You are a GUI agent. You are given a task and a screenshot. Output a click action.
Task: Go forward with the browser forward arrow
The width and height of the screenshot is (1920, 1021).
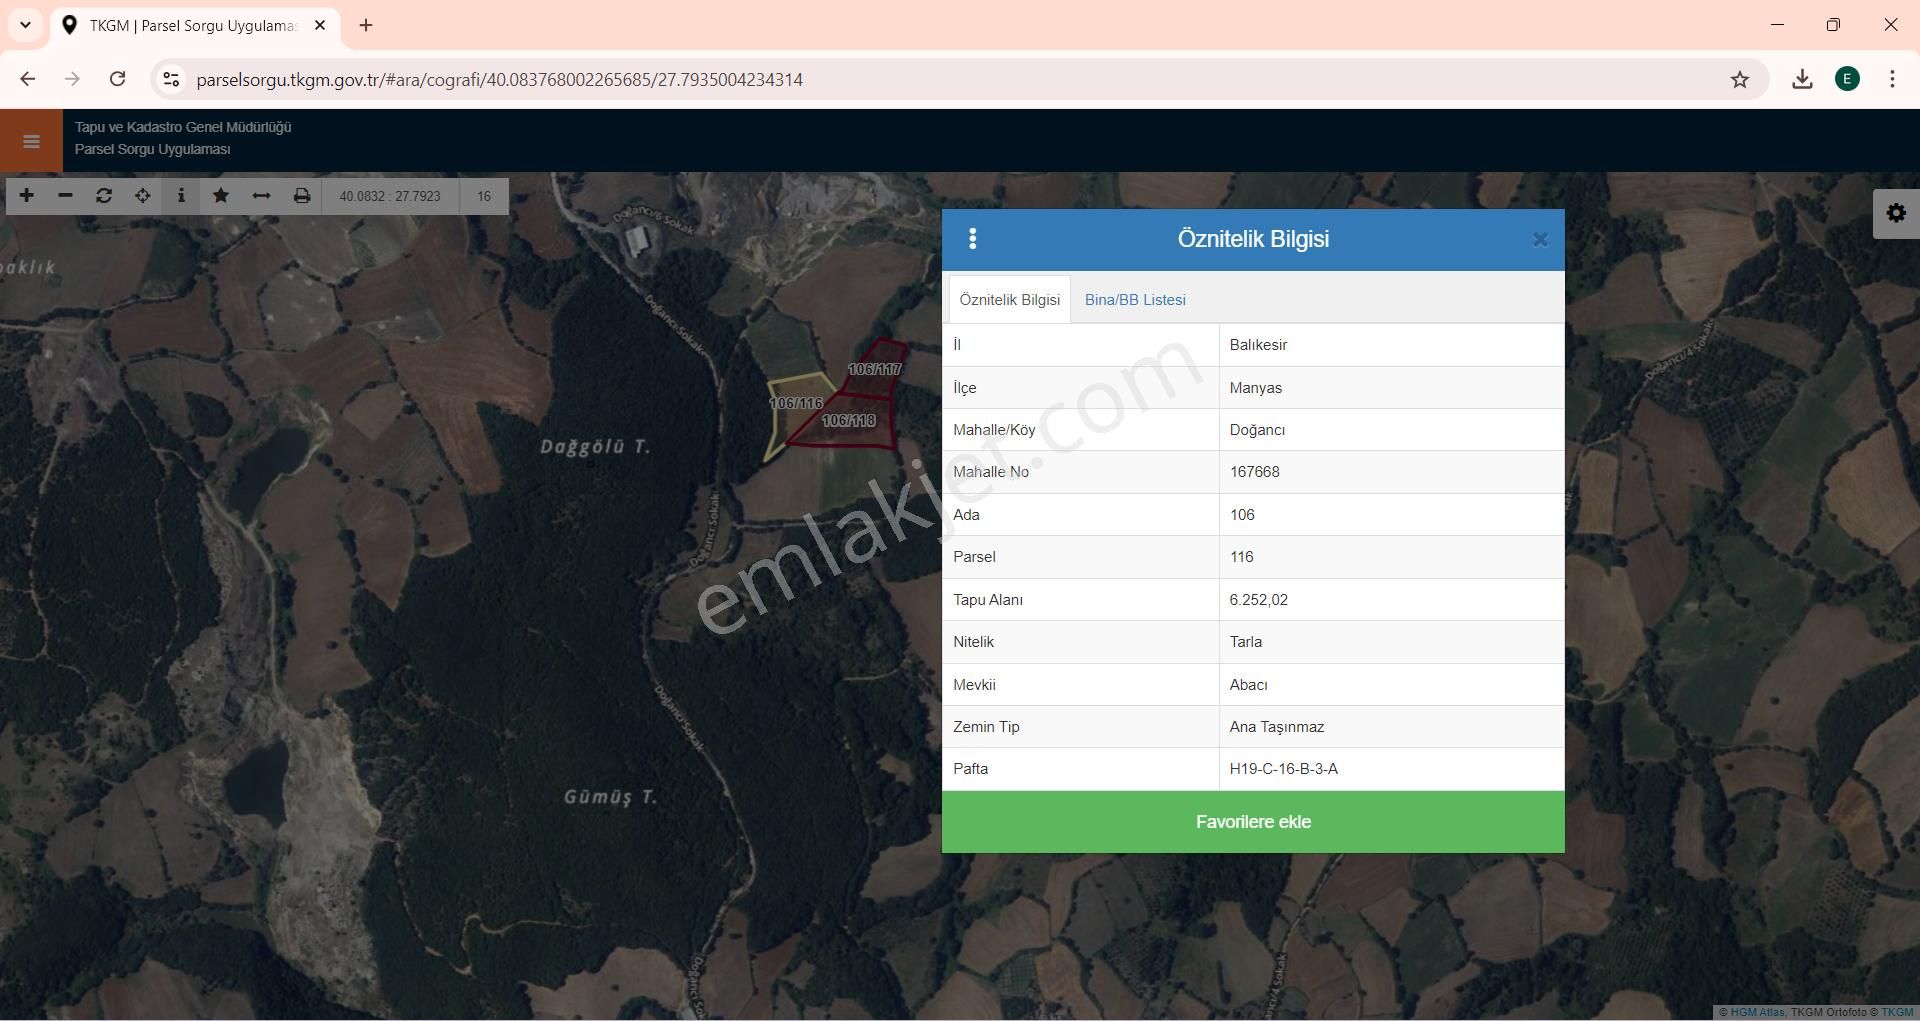[x=72, y=79]
